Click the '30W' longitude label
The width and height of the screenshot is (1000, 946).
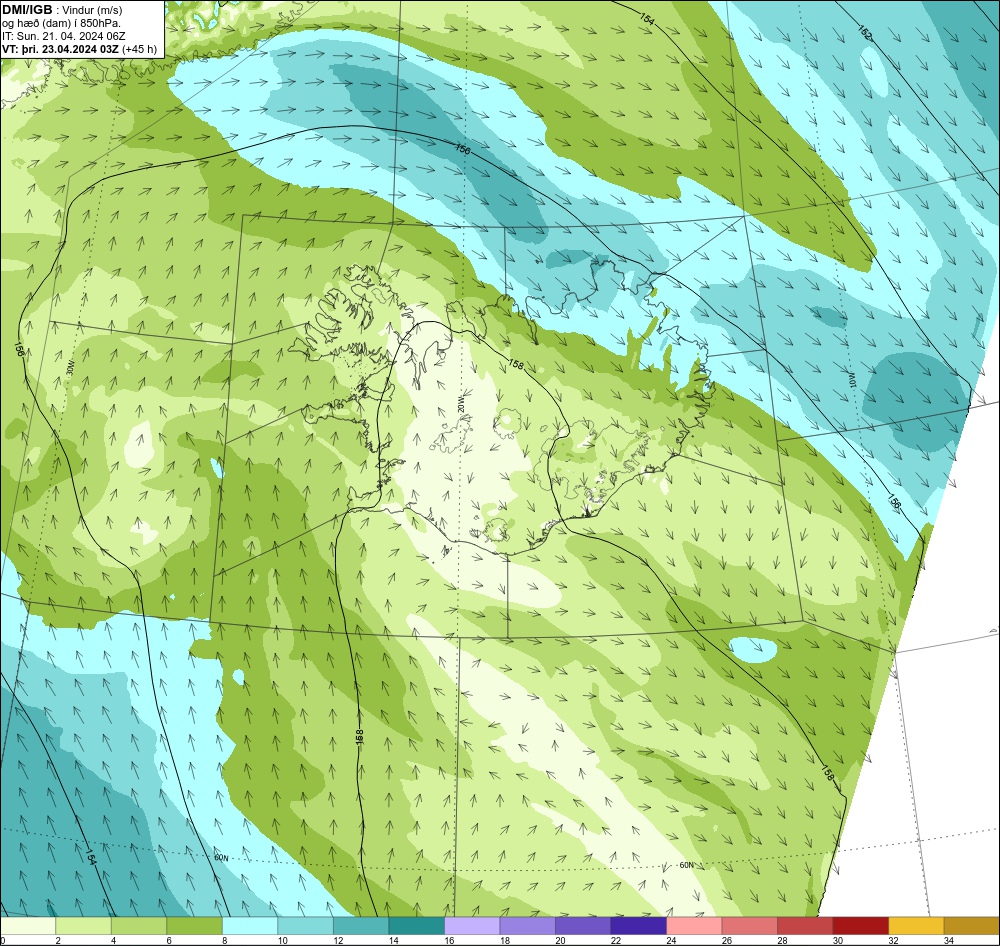[x=70, y=368]
